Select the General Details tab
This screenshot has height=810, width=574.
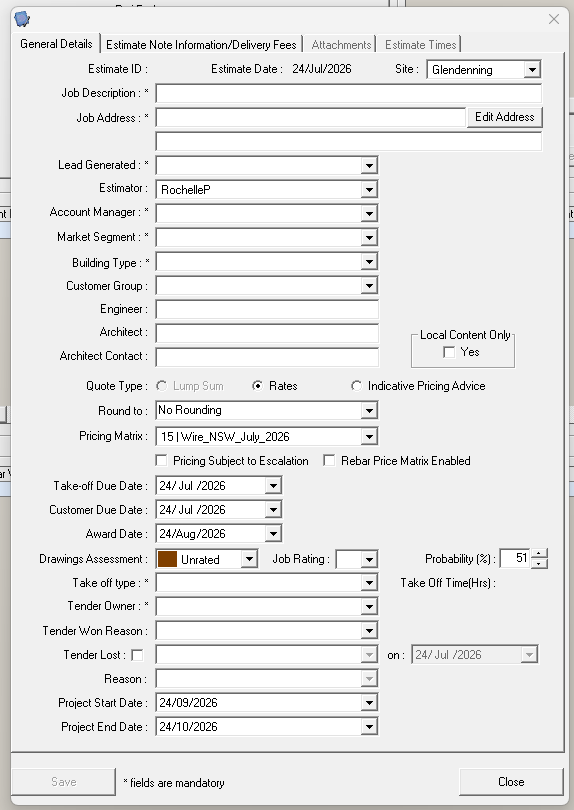coord(56,43)
